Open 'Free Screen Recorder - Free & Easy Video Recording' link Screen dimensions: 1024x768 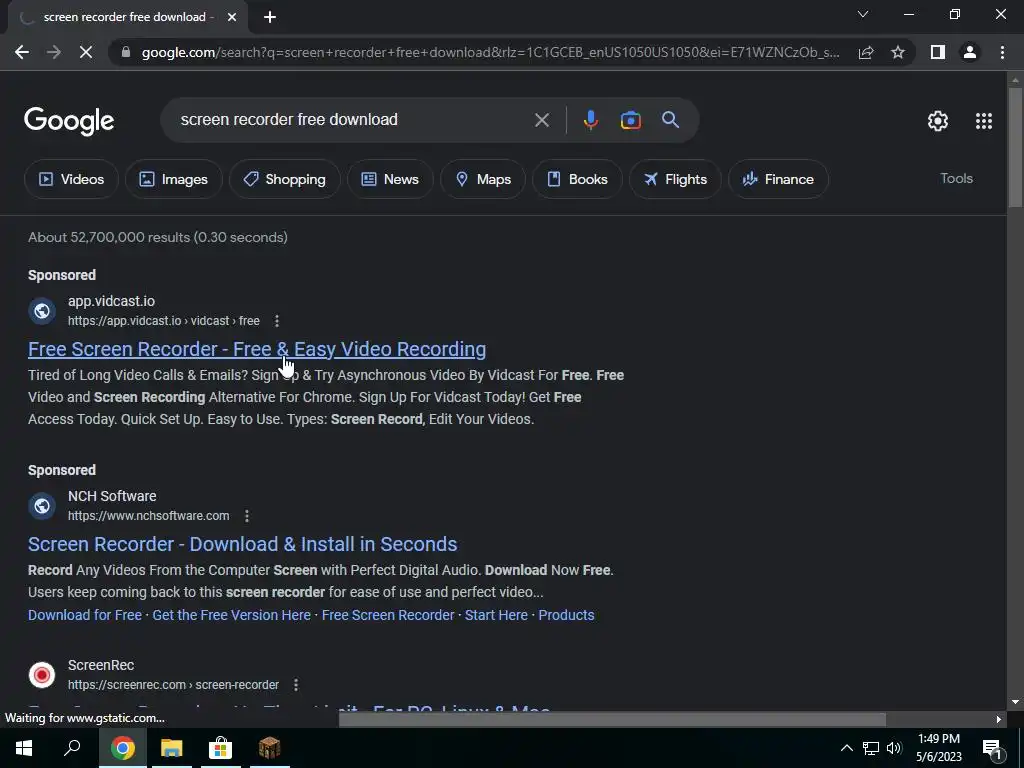[257, 349]
